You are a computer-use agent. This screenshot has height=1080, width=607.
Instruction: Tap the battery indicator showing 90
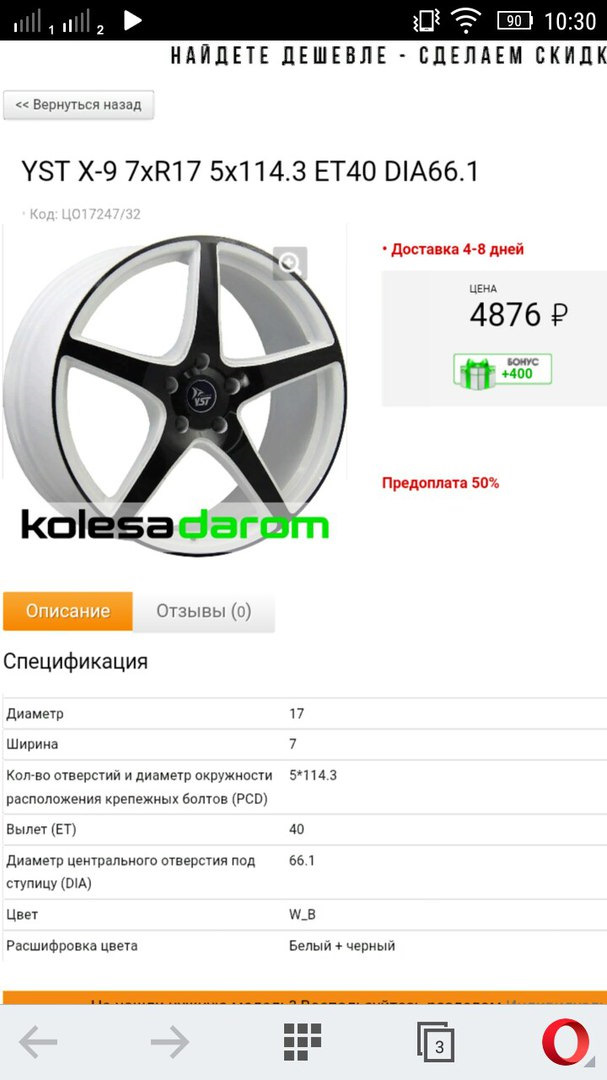point(515,21)
